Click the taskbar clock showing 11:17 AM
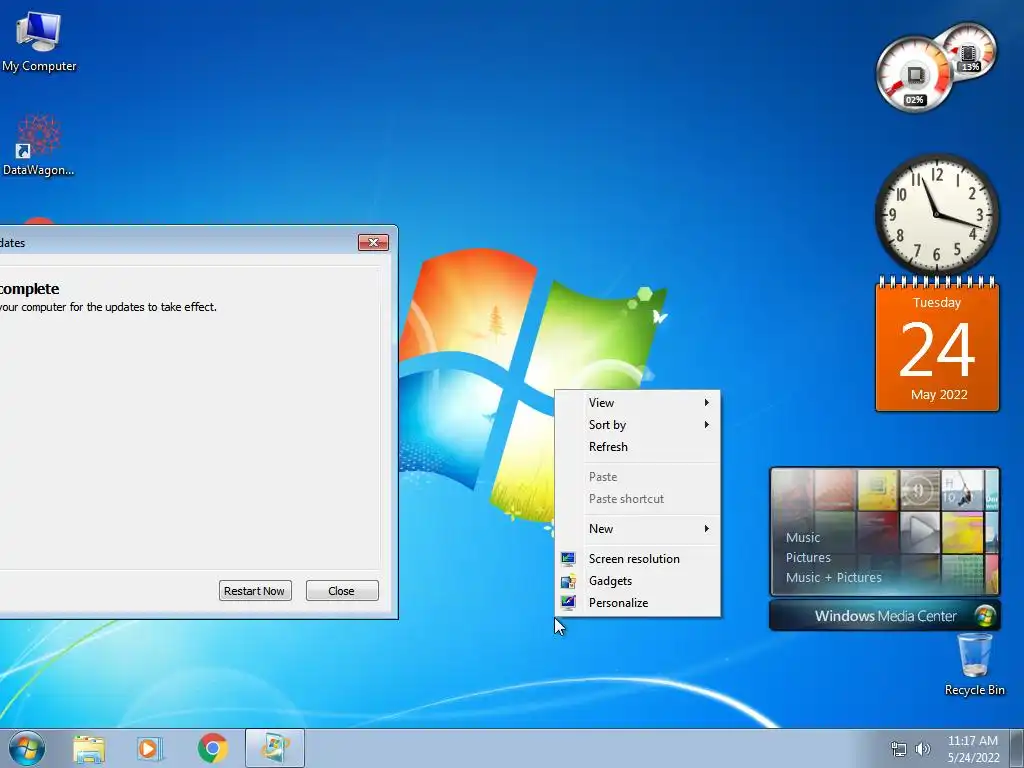The height and width of the screenshot is (768, 1024). click(x=973, y=749)
